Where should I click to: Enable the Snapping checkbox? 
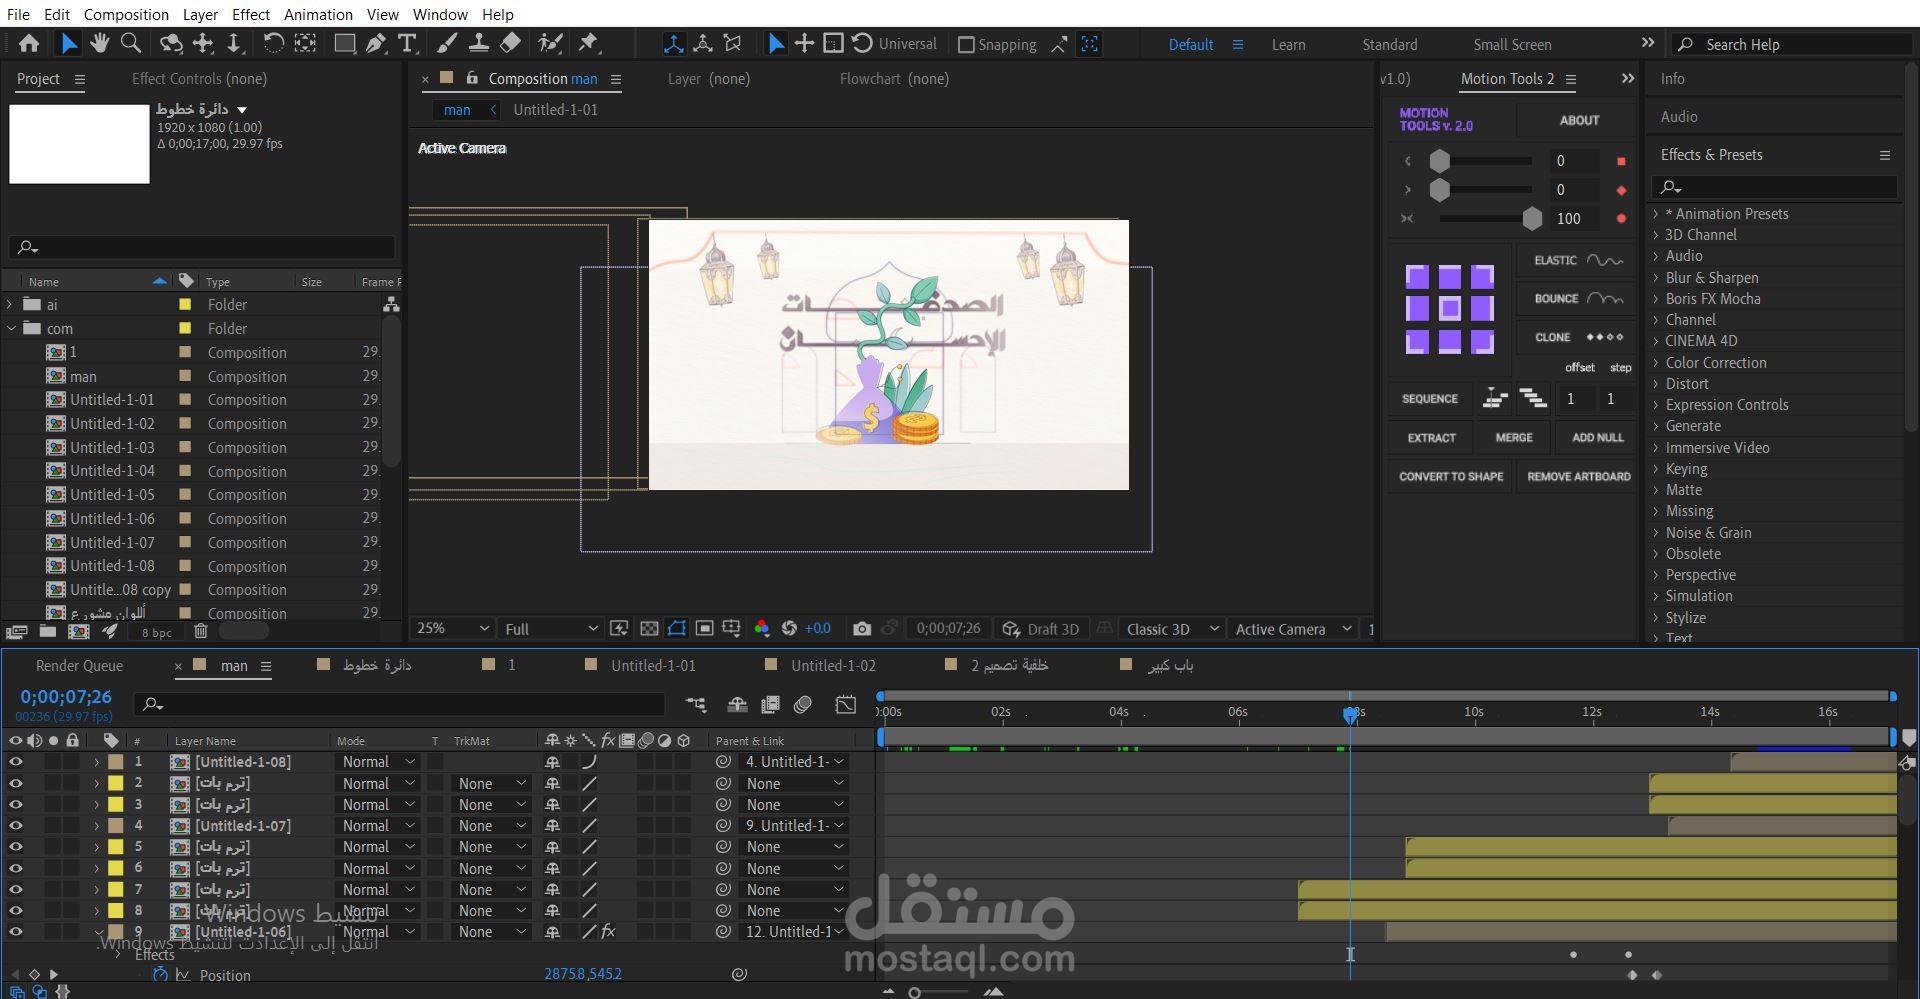point(966,45)
